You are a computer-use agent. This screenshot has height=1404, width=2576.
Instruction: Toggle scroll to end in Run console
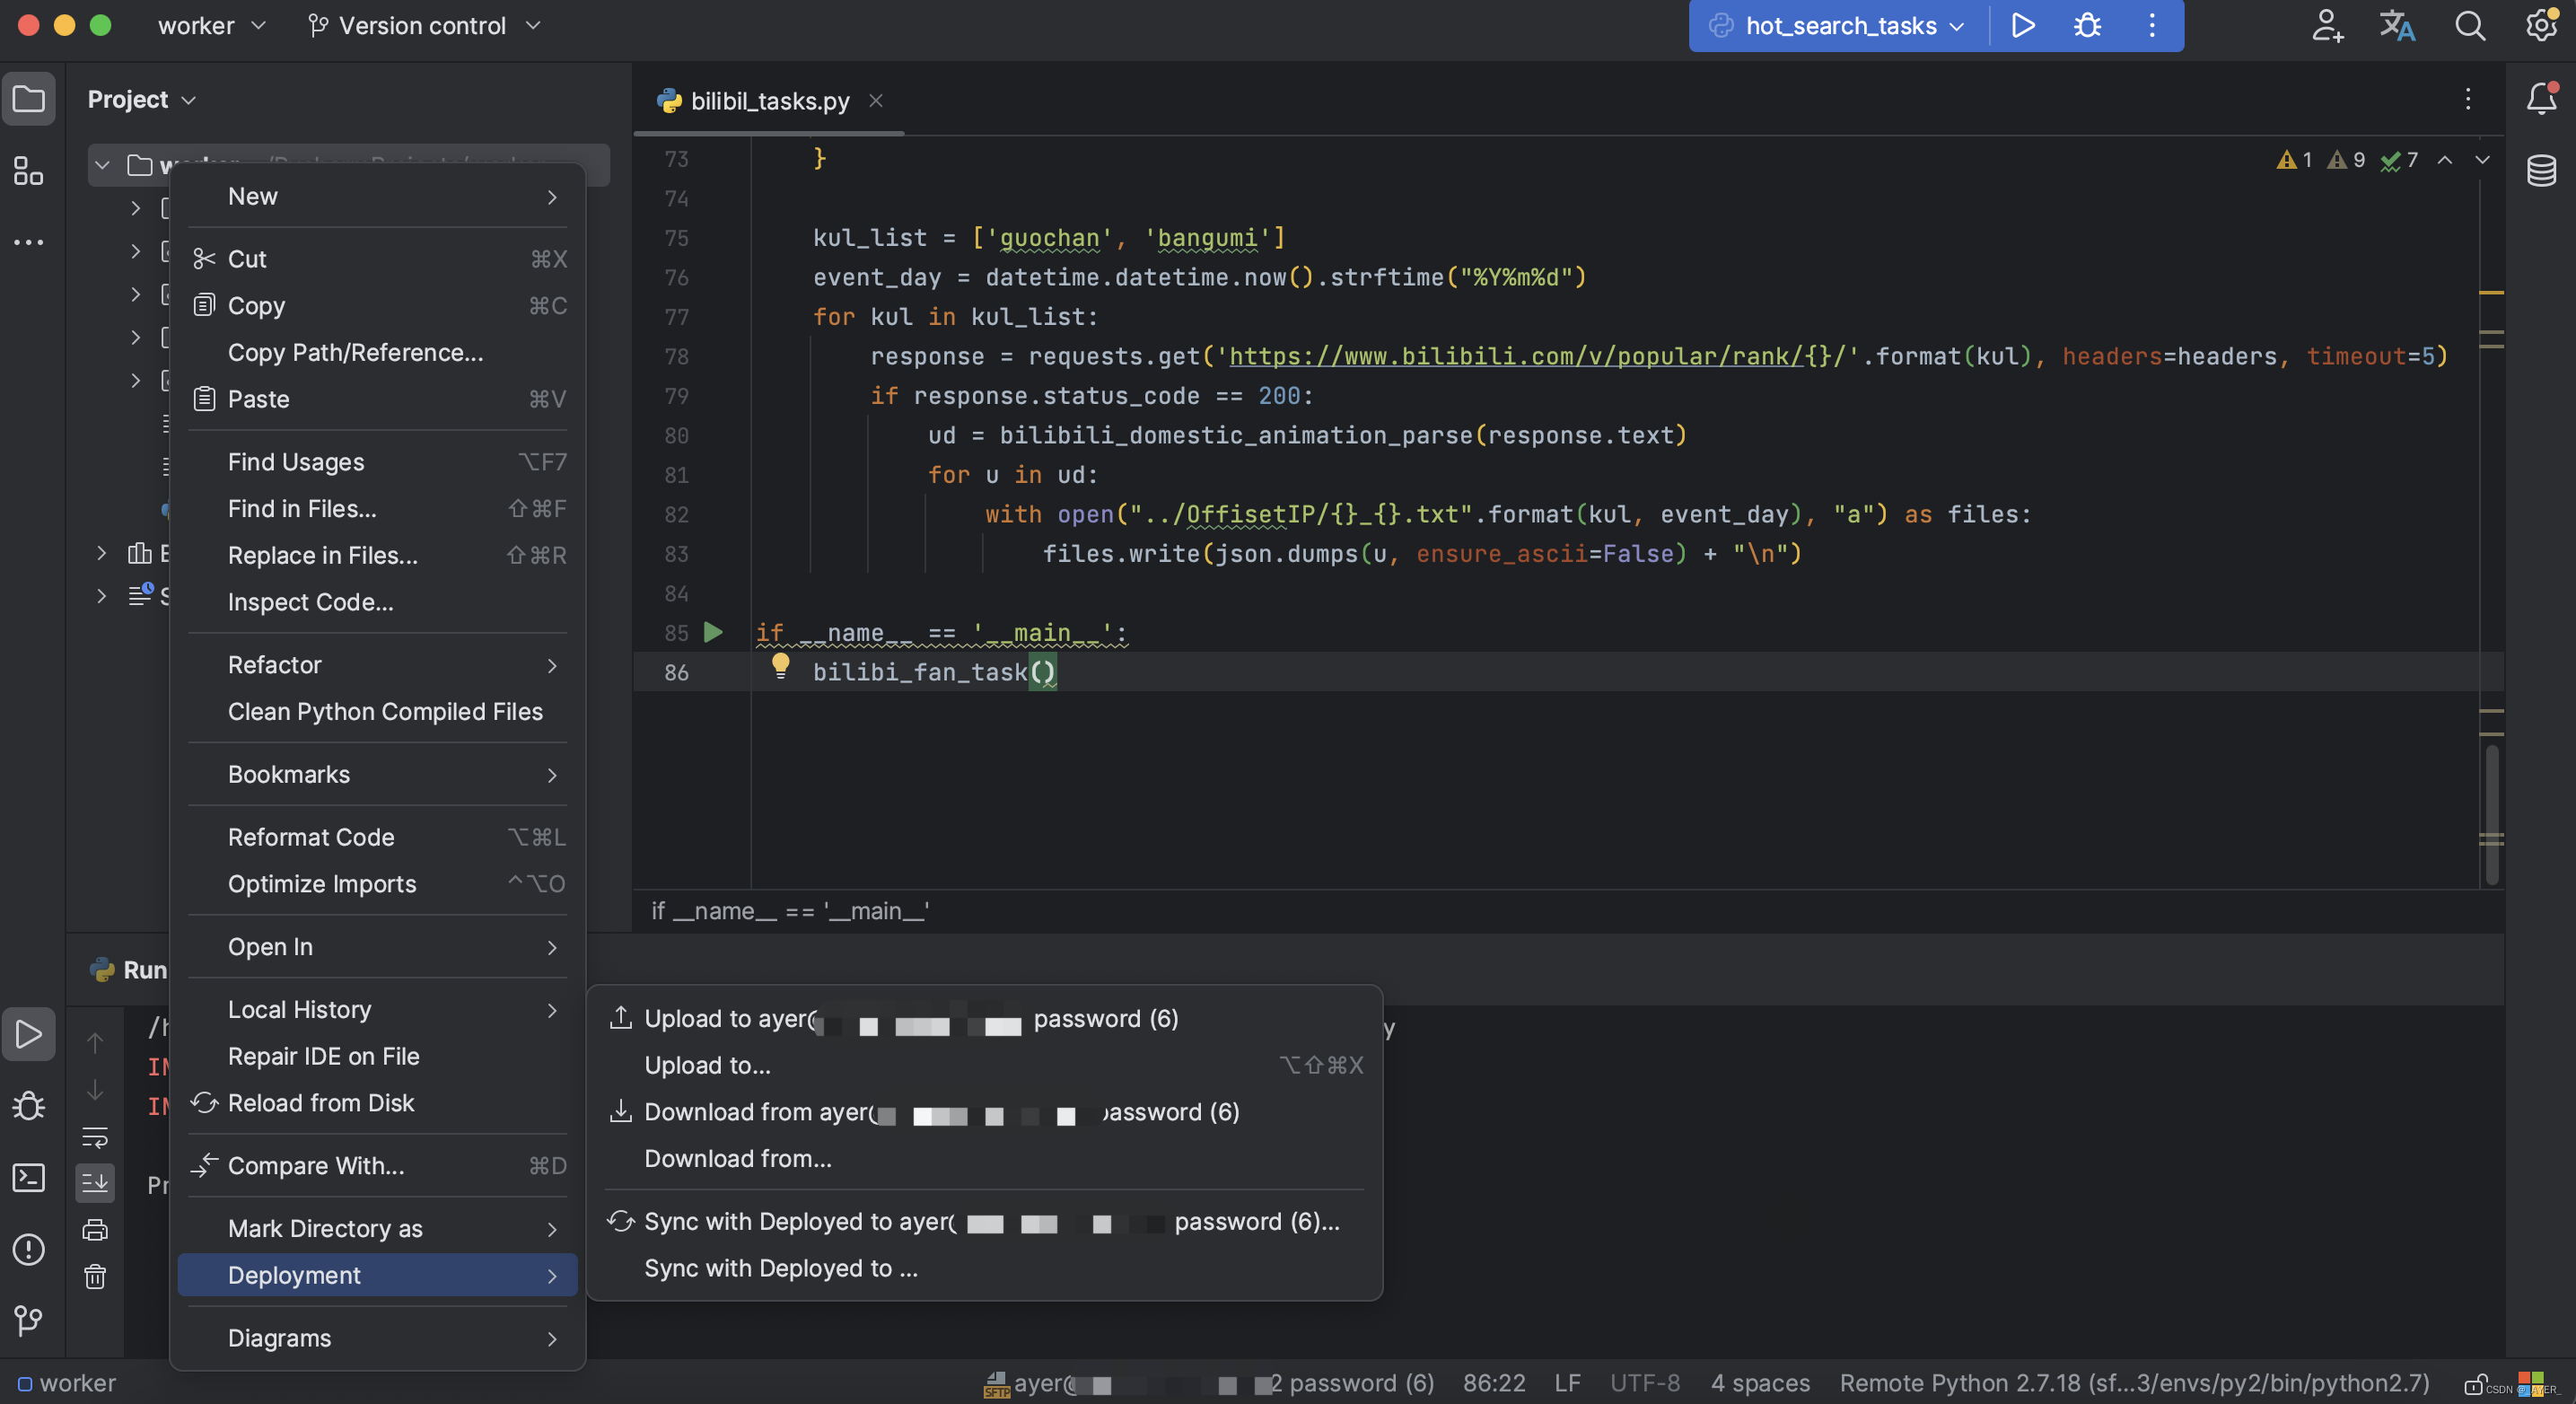95,1183
